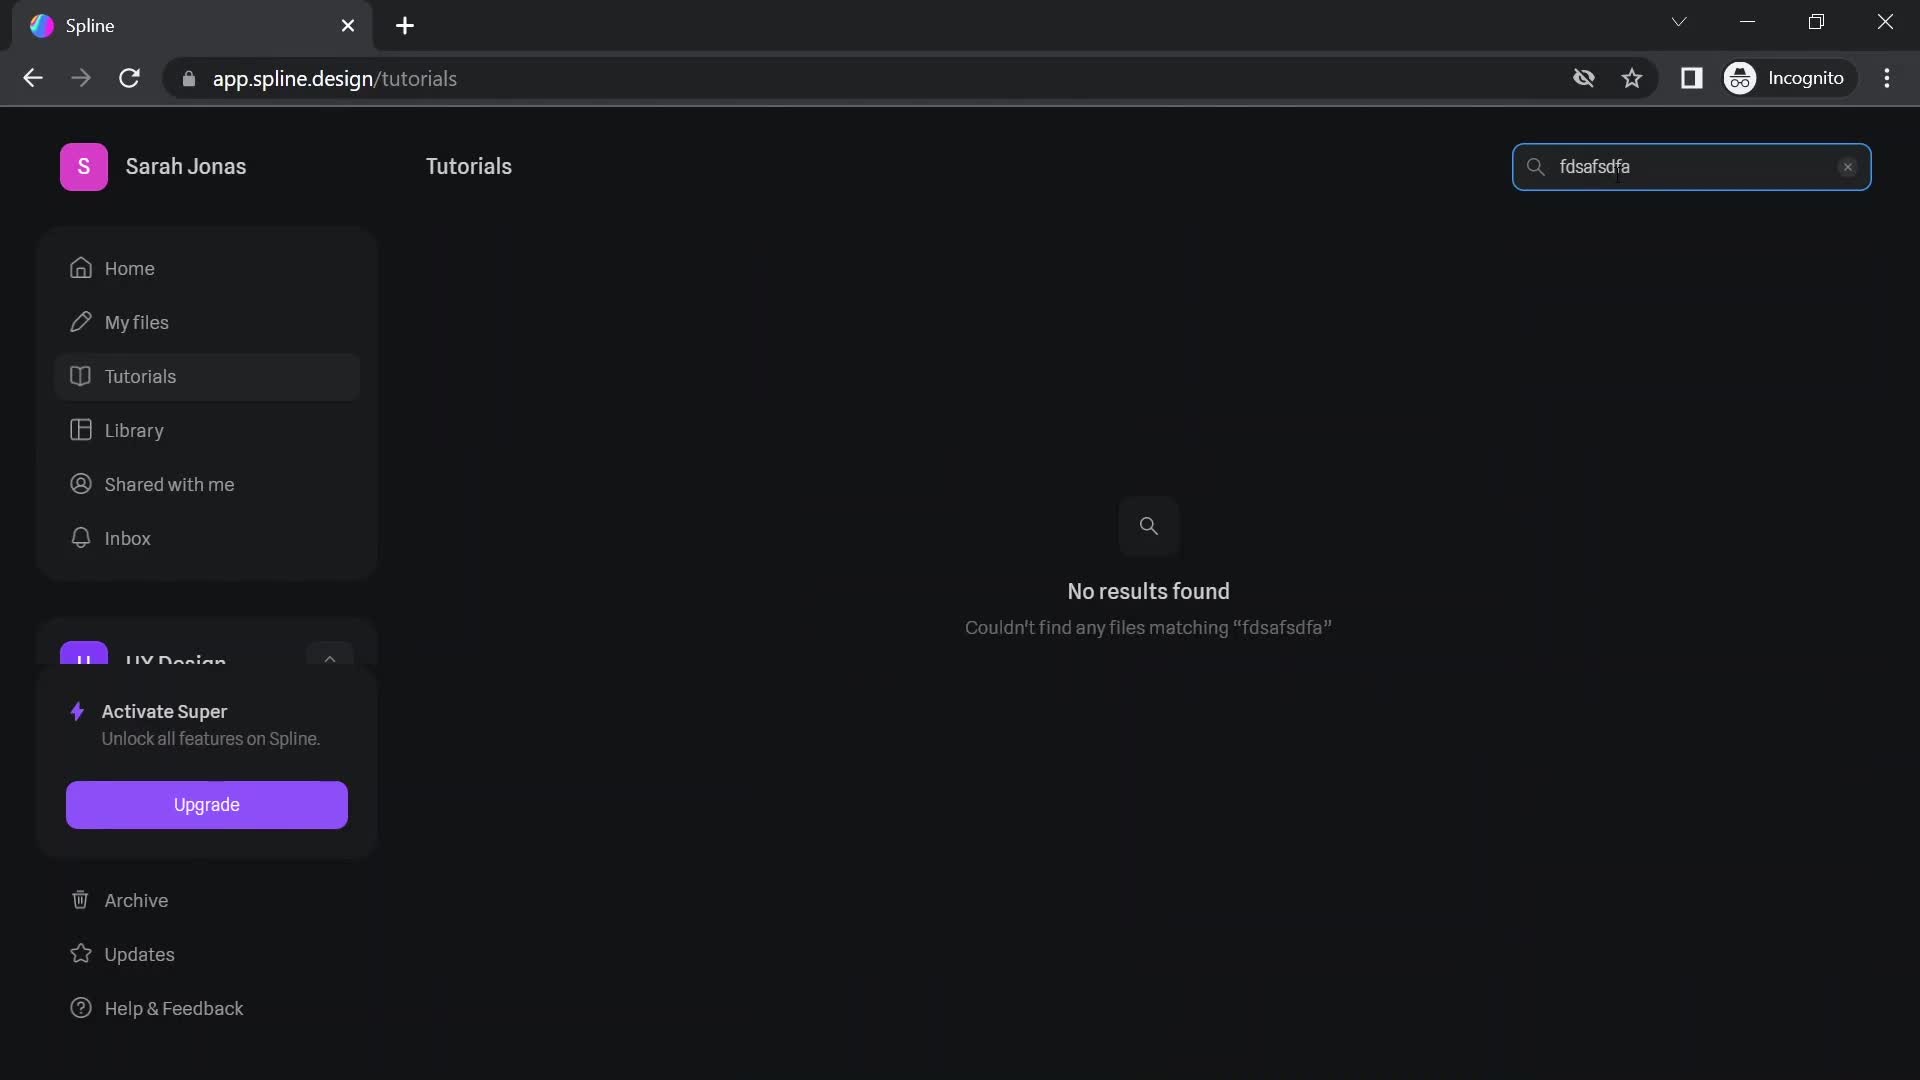Screen dimensions: 1920x1080
Task: Select the Updates star icon
Action: click(x=80, y=955)
